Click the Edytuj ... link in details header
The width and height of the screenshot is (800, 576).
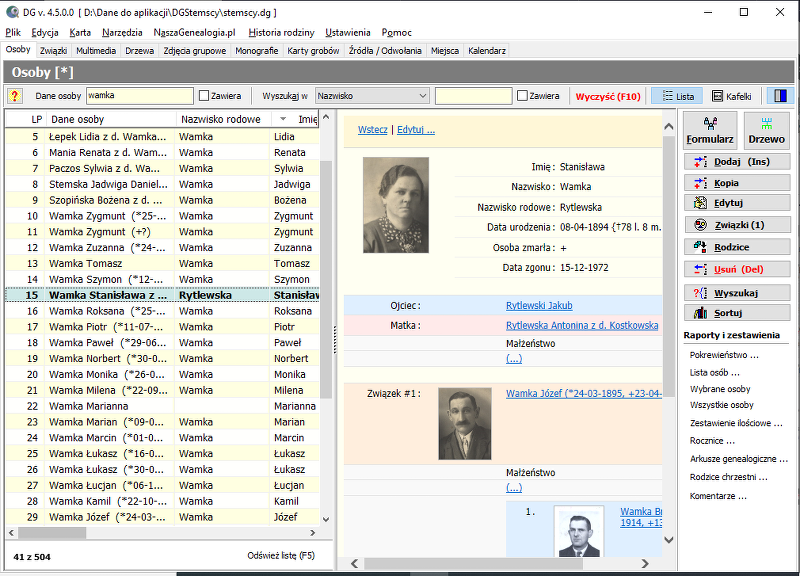(416, 130)
